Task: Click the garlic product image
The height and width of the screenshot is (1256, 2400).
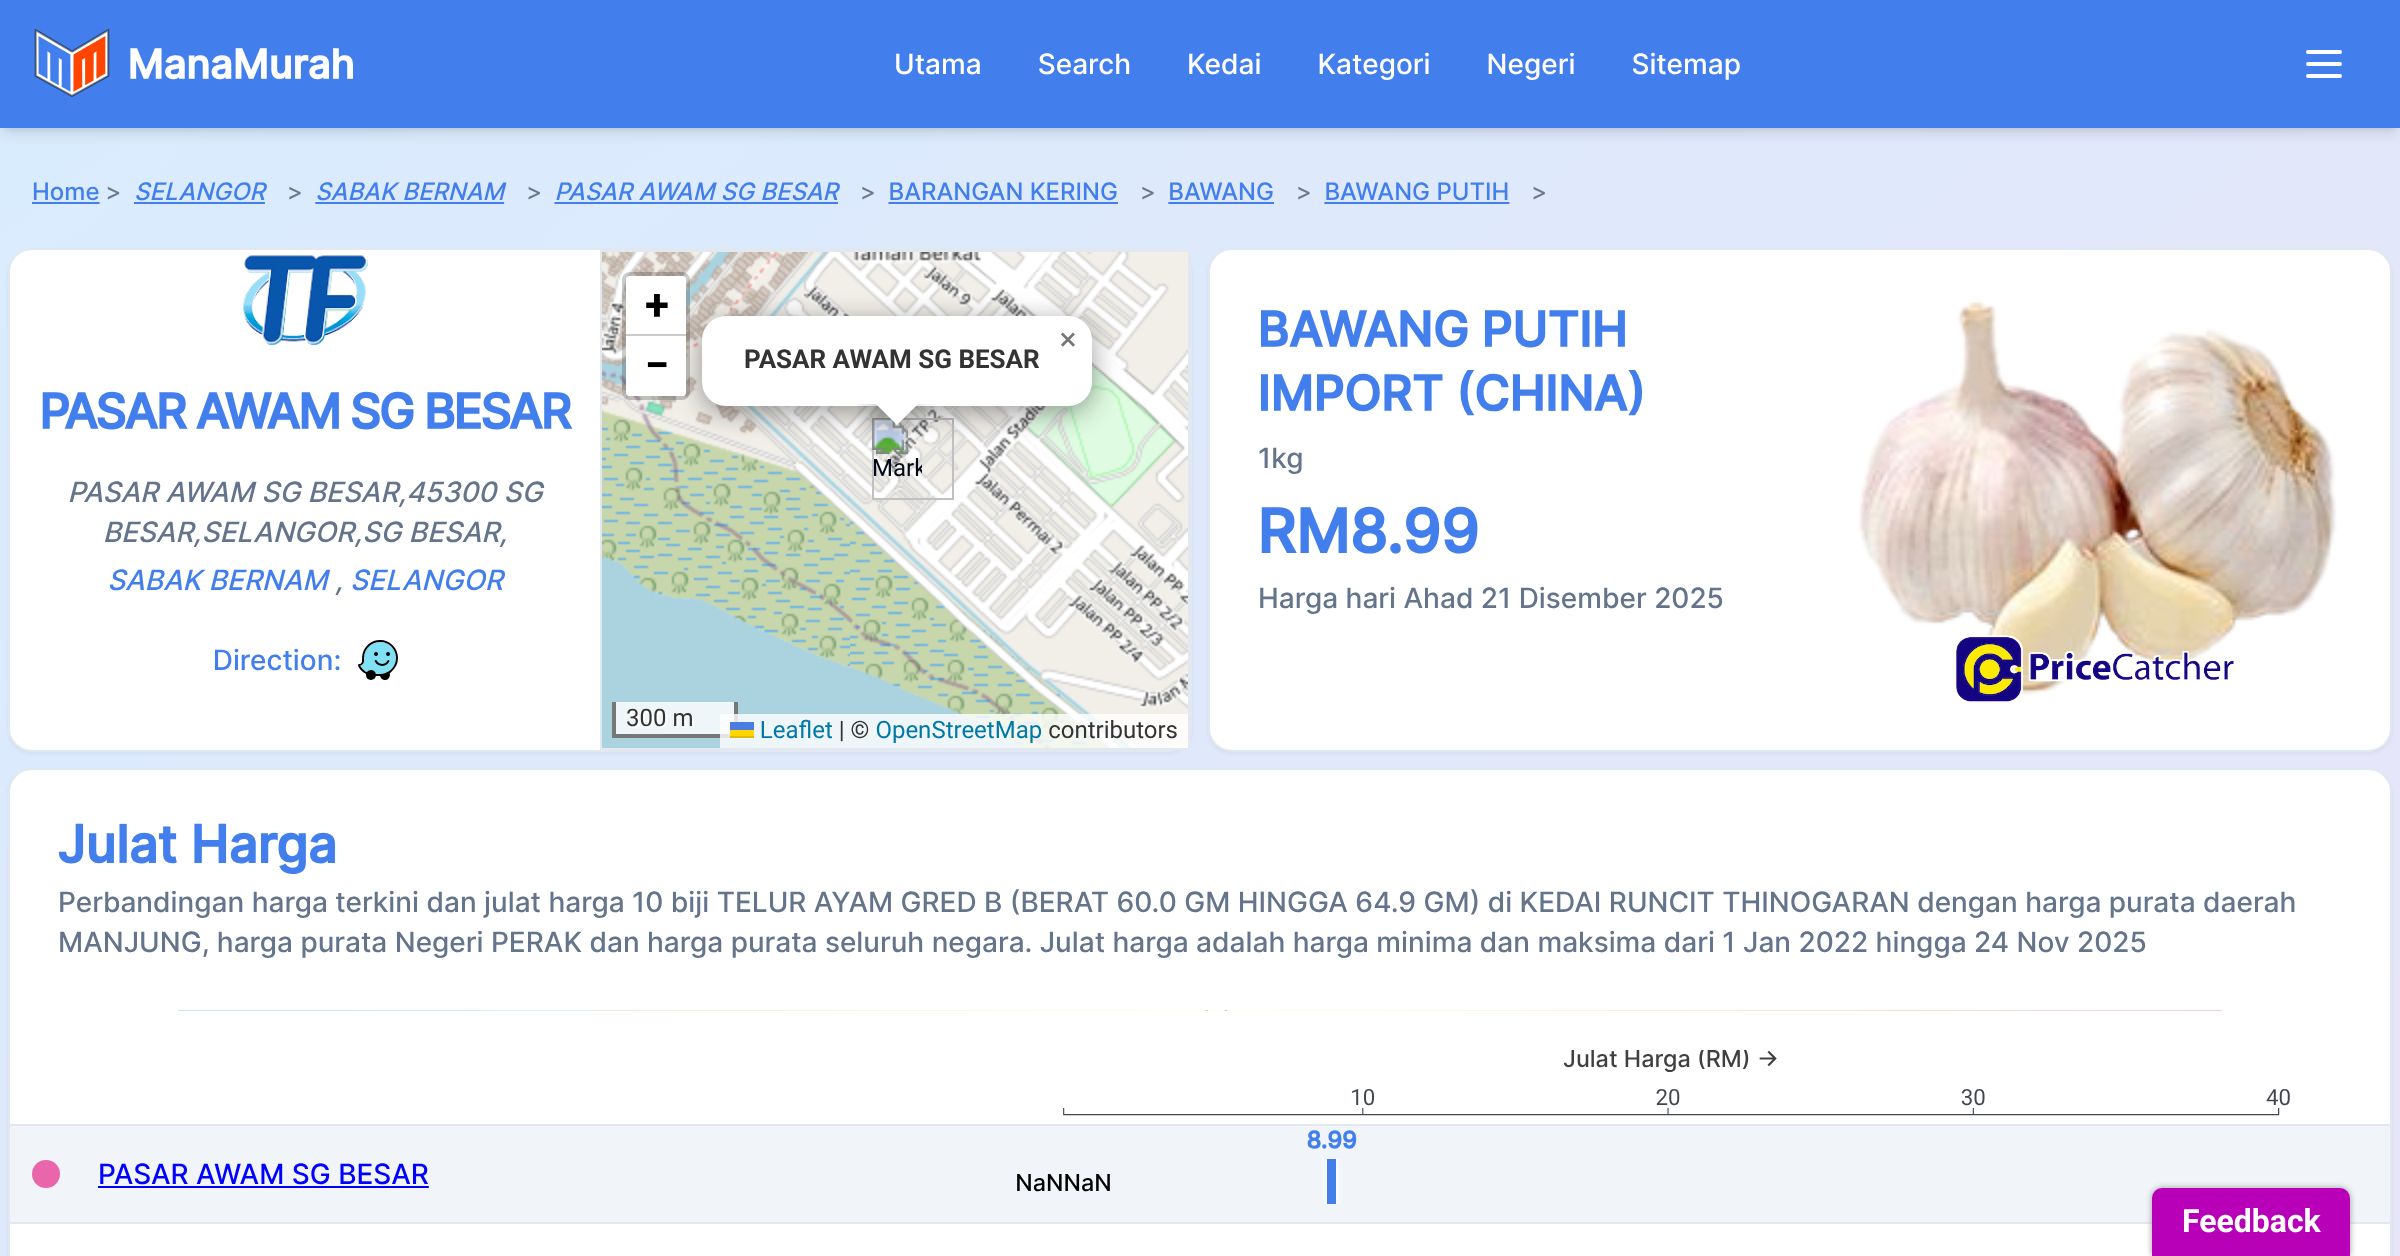Action: coord(2095,470)
